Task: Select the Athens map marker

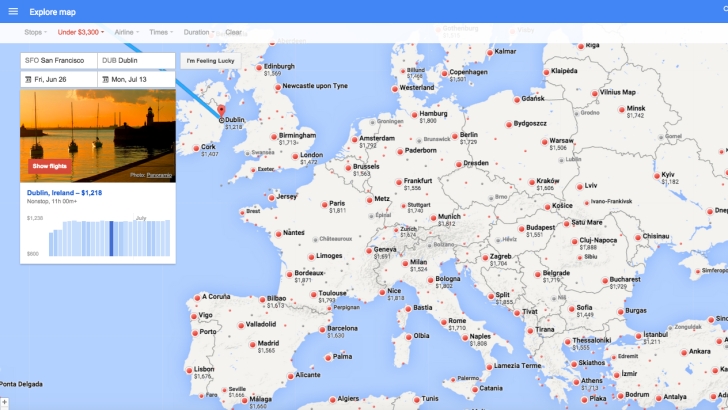Action: [x=576, y=382]
